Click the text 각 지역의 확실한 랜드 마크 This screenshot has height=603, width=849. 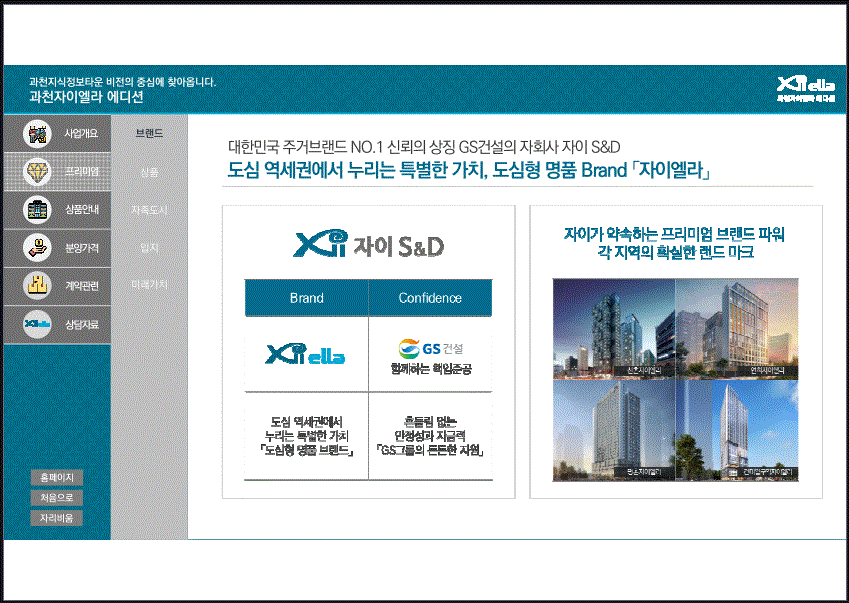[x=675, y=252]
